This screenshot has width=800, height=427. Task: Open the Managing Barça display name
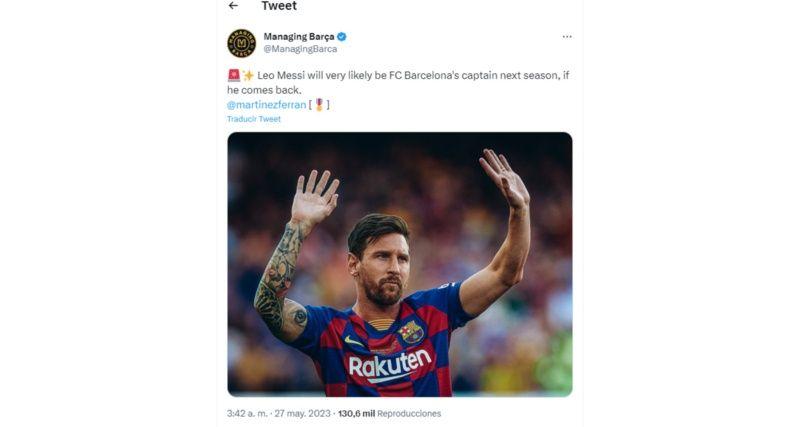click(x=299, y=37)
